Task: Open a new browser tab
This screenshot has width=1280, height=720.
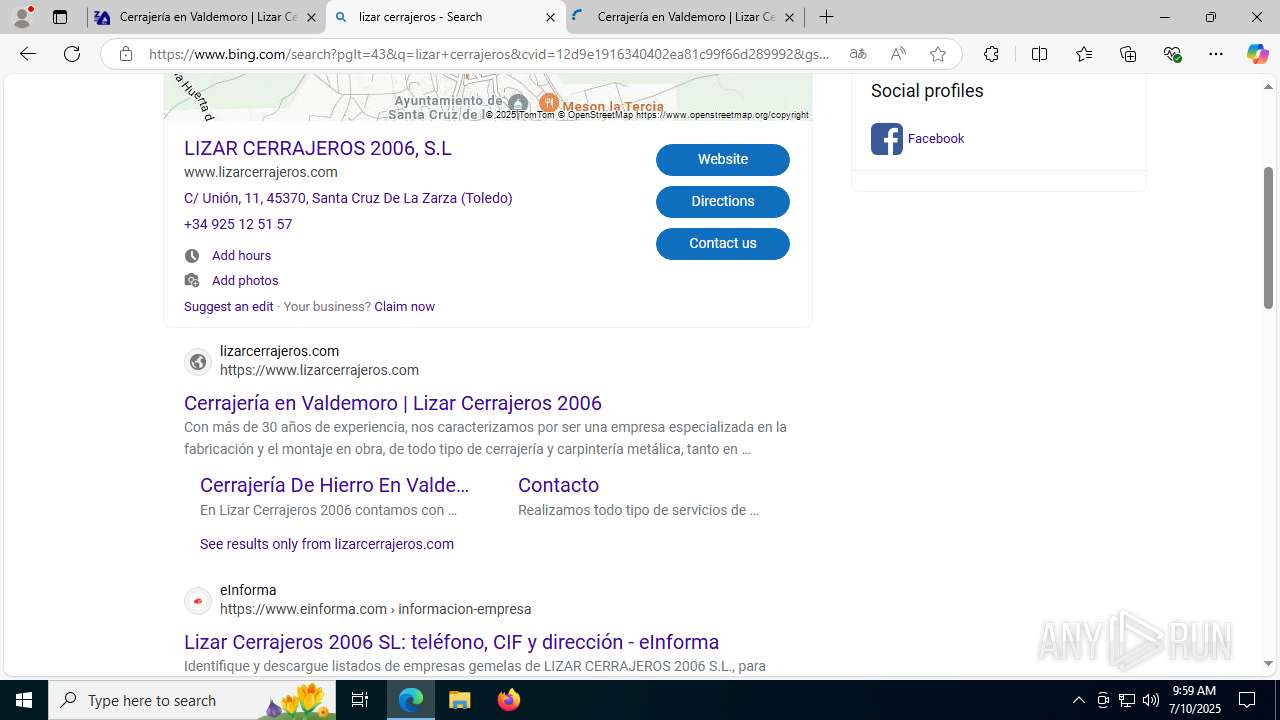Action: pos(826,17)
